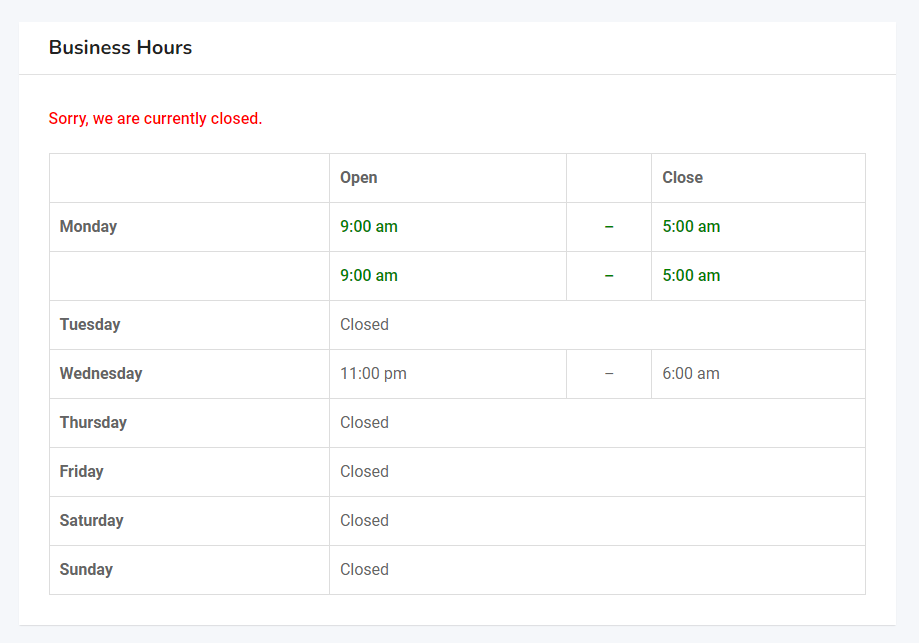Select the Tuesday row label
919x643 pixels.
89,324
